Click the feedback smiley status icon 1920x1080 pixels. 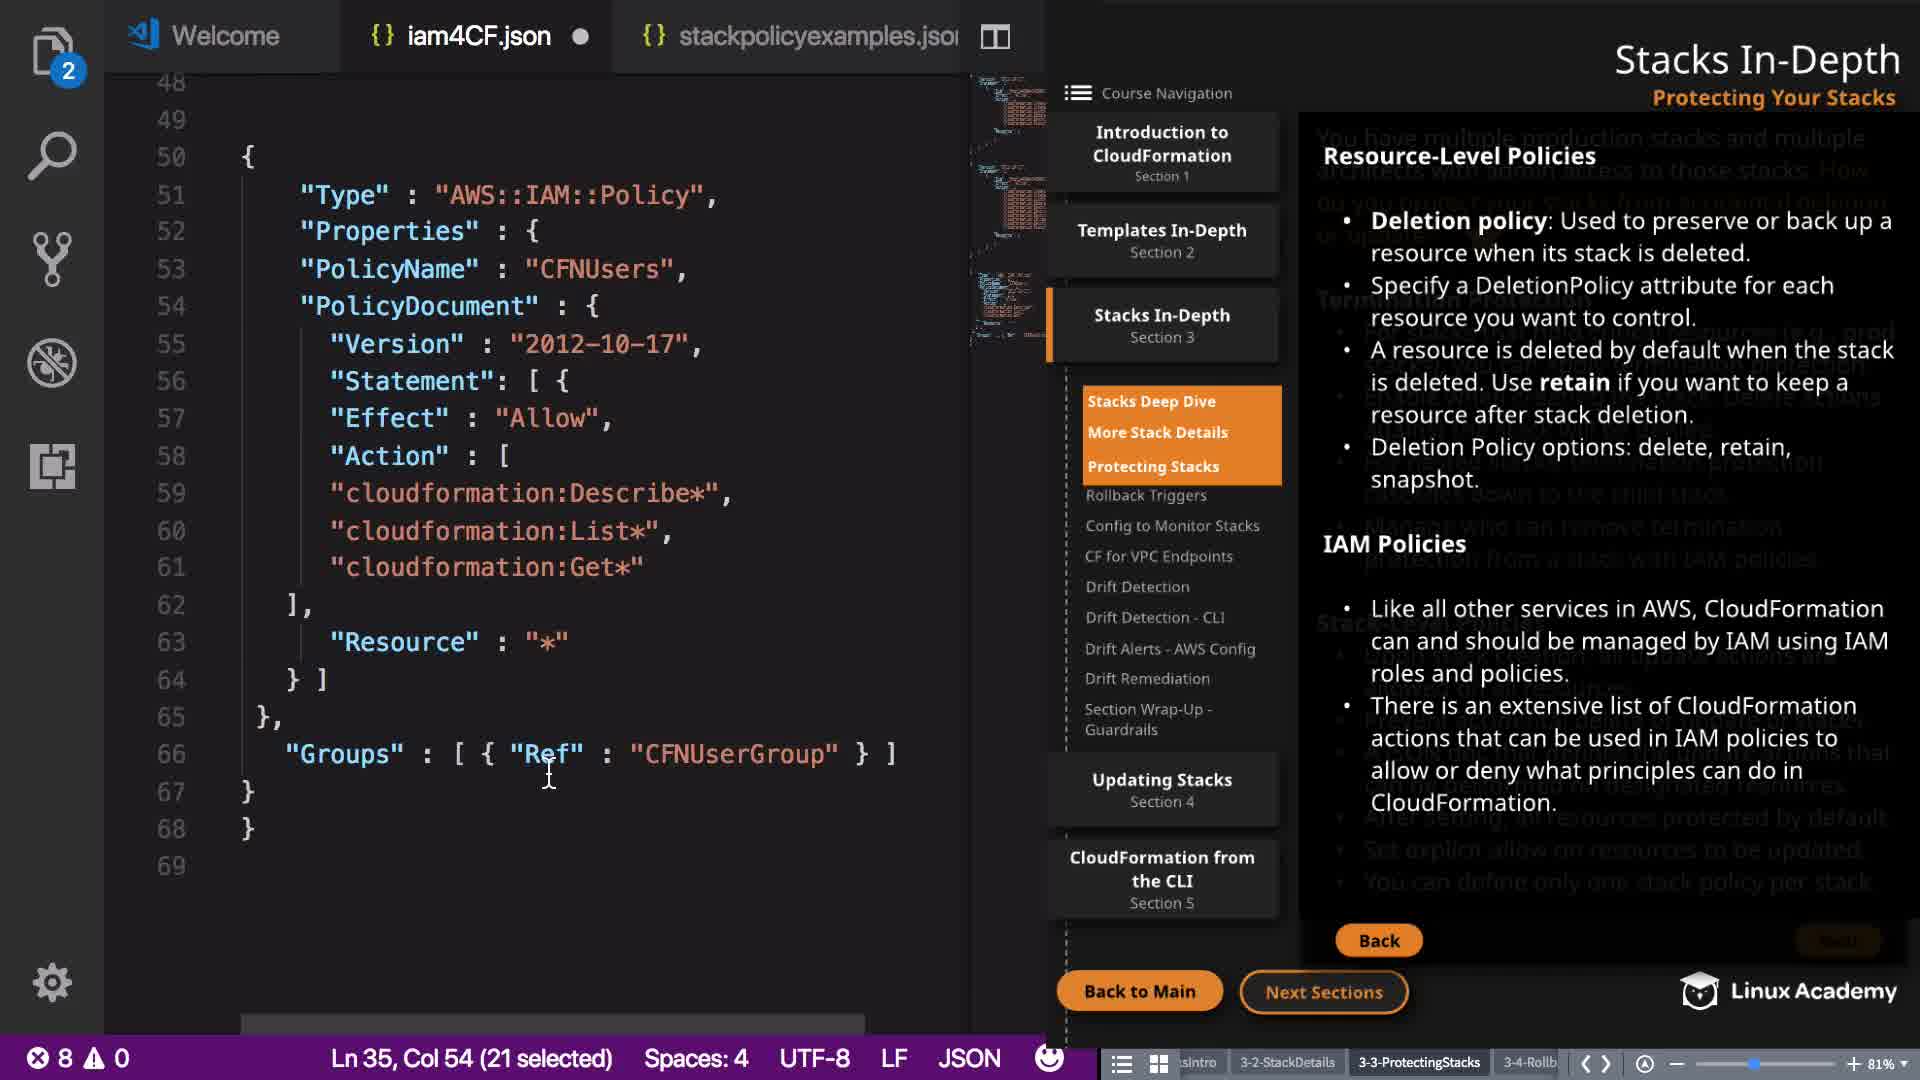pos(1048,1058)
